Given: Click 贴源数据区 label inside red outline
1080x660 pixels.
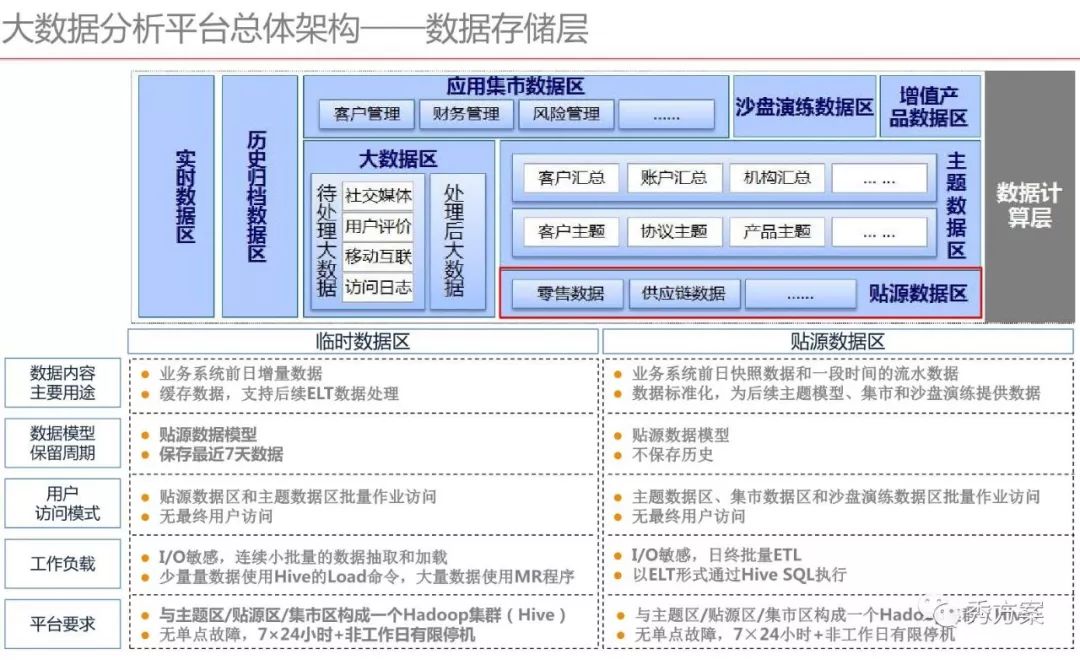Looking at the screenshot, I should pos(918,294).
